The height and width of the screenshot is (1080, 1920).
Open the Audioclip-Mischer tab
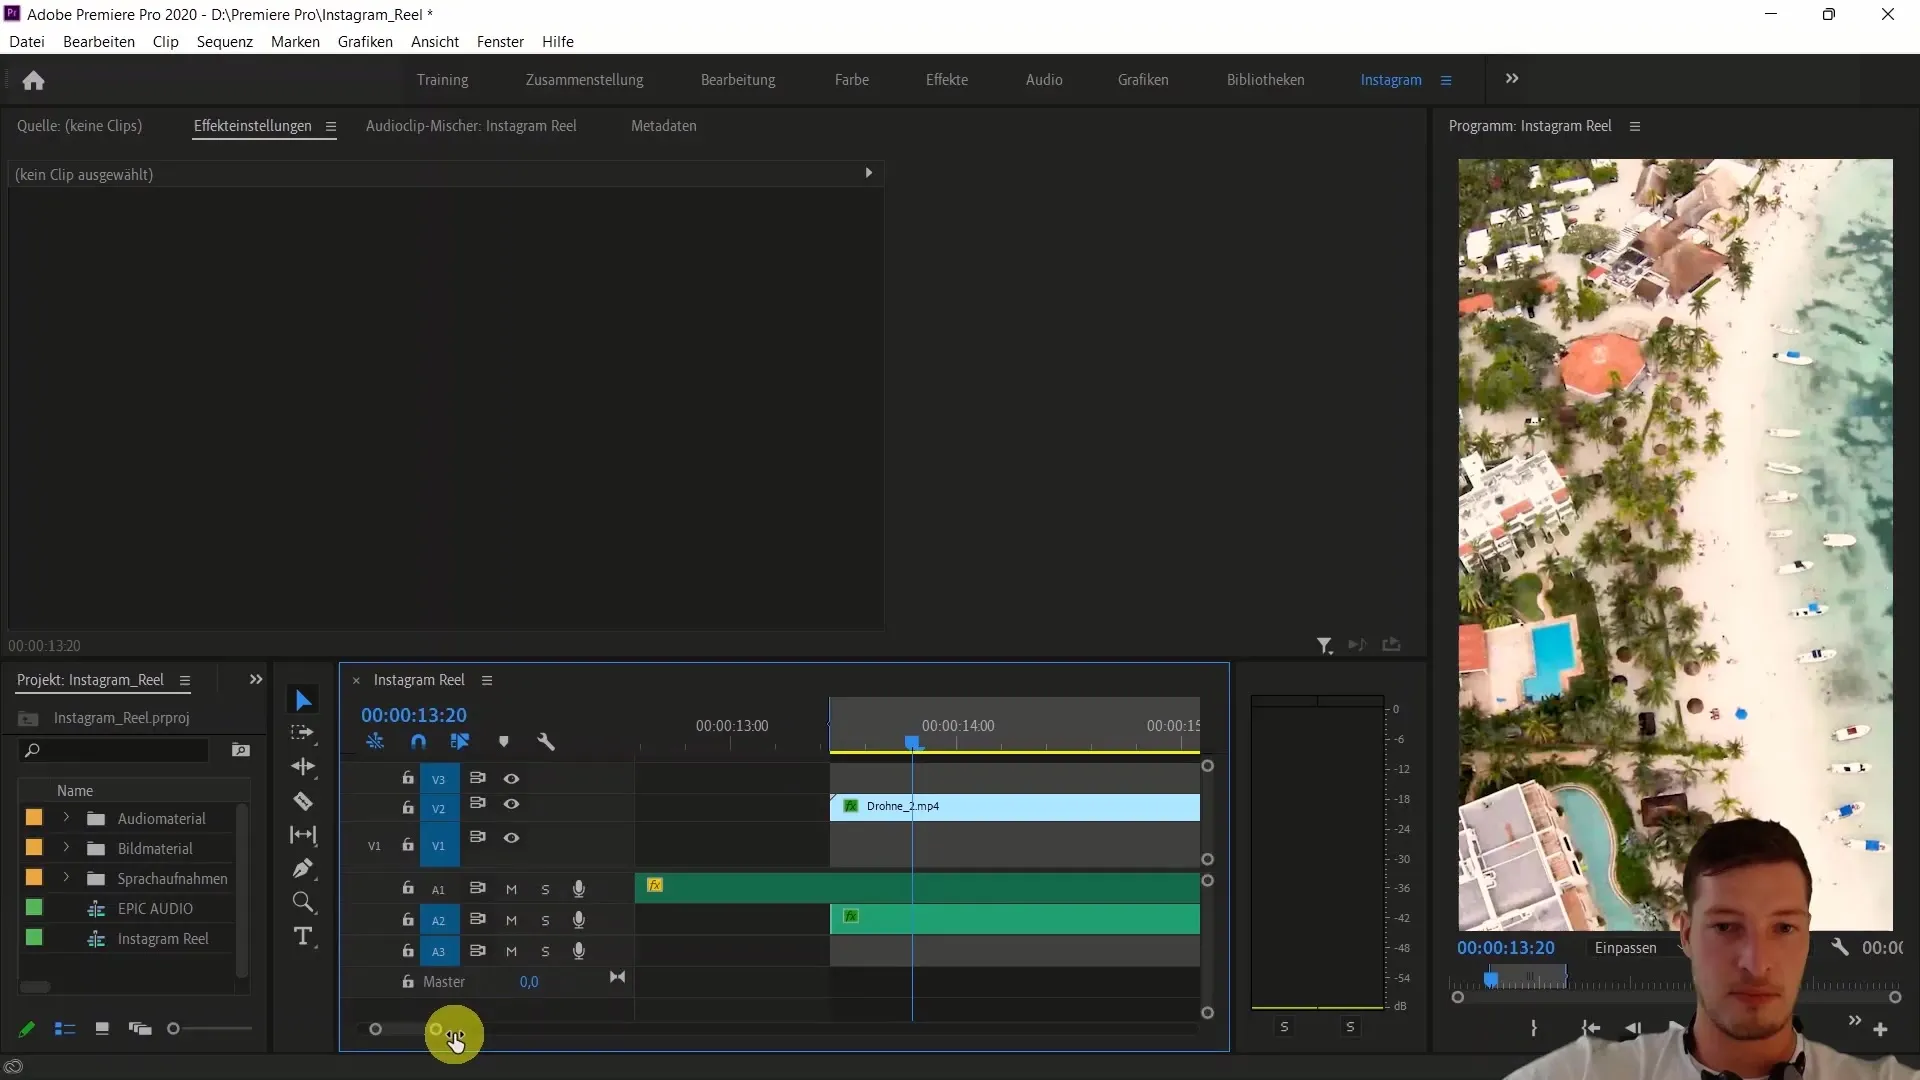[471, 126]
